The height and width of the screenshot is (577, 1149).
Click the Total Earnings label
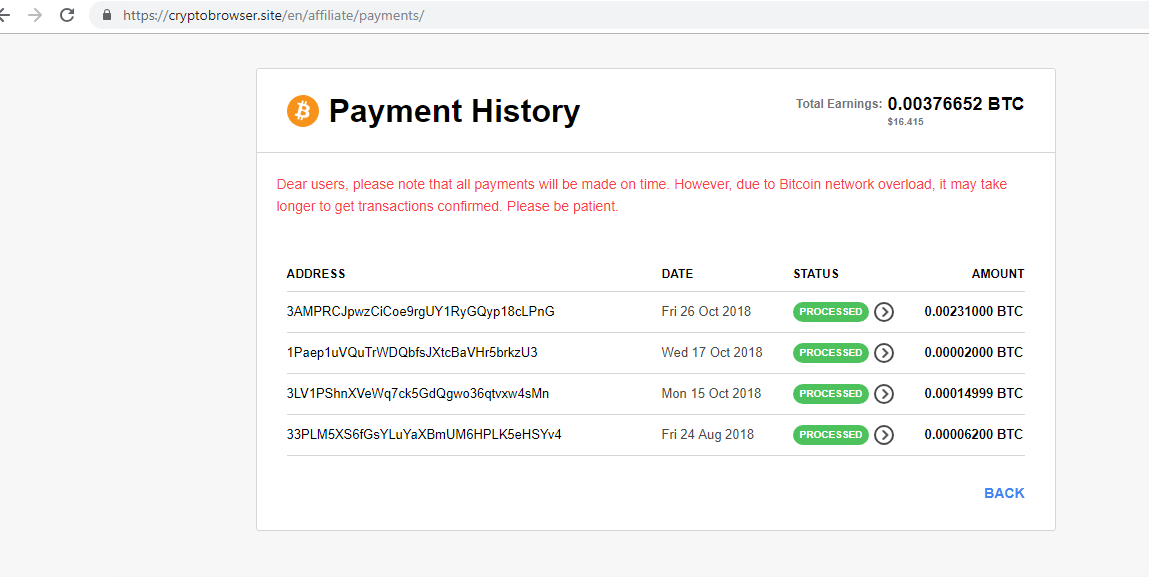tap(839, 104)
